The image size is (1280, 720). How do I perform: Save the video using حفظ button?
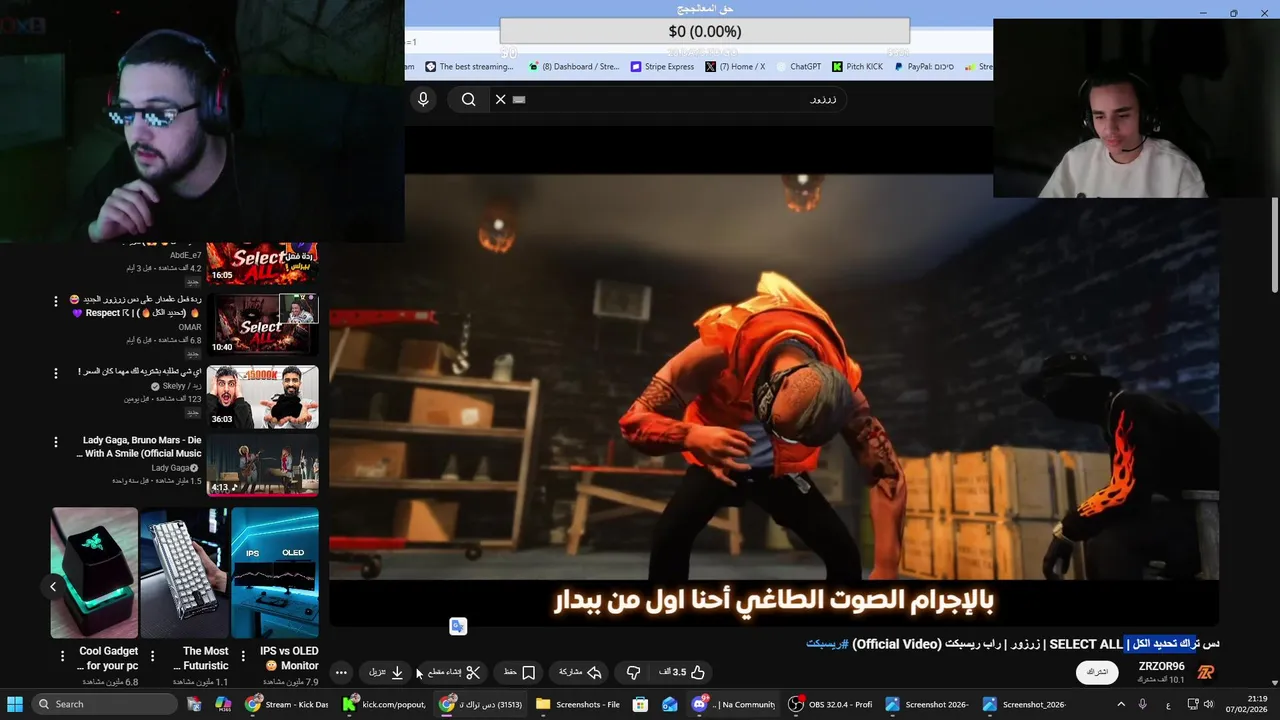click(x=520, y=672)
